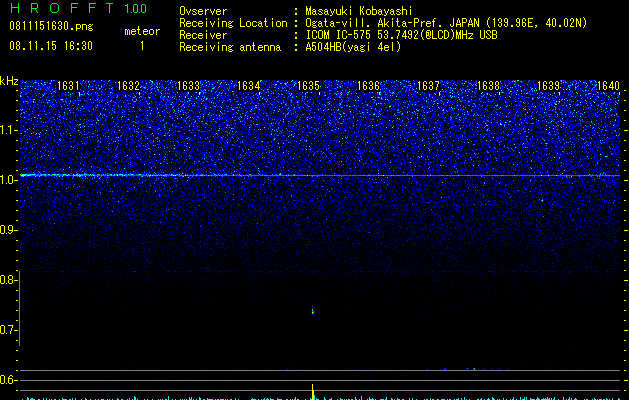Click the yellow spike in the bottom signal graph
The width and height of the screenshot is (629, 400).
(313, 391)
